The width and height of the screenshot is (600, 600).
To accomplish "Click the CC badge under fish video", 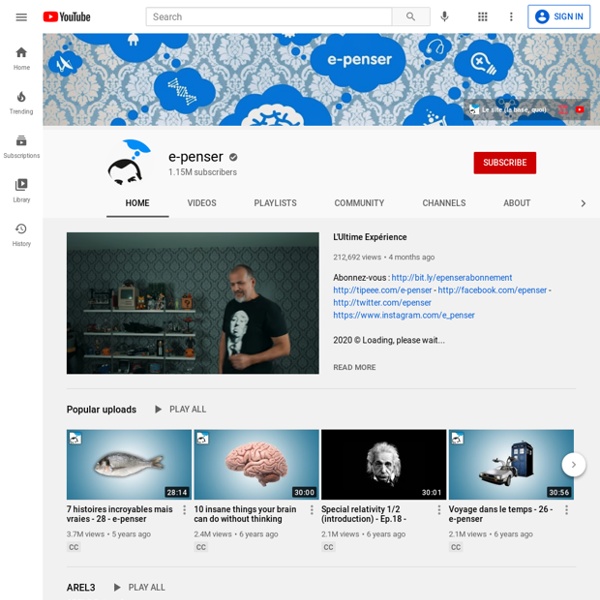I will (x=73, y=547).
